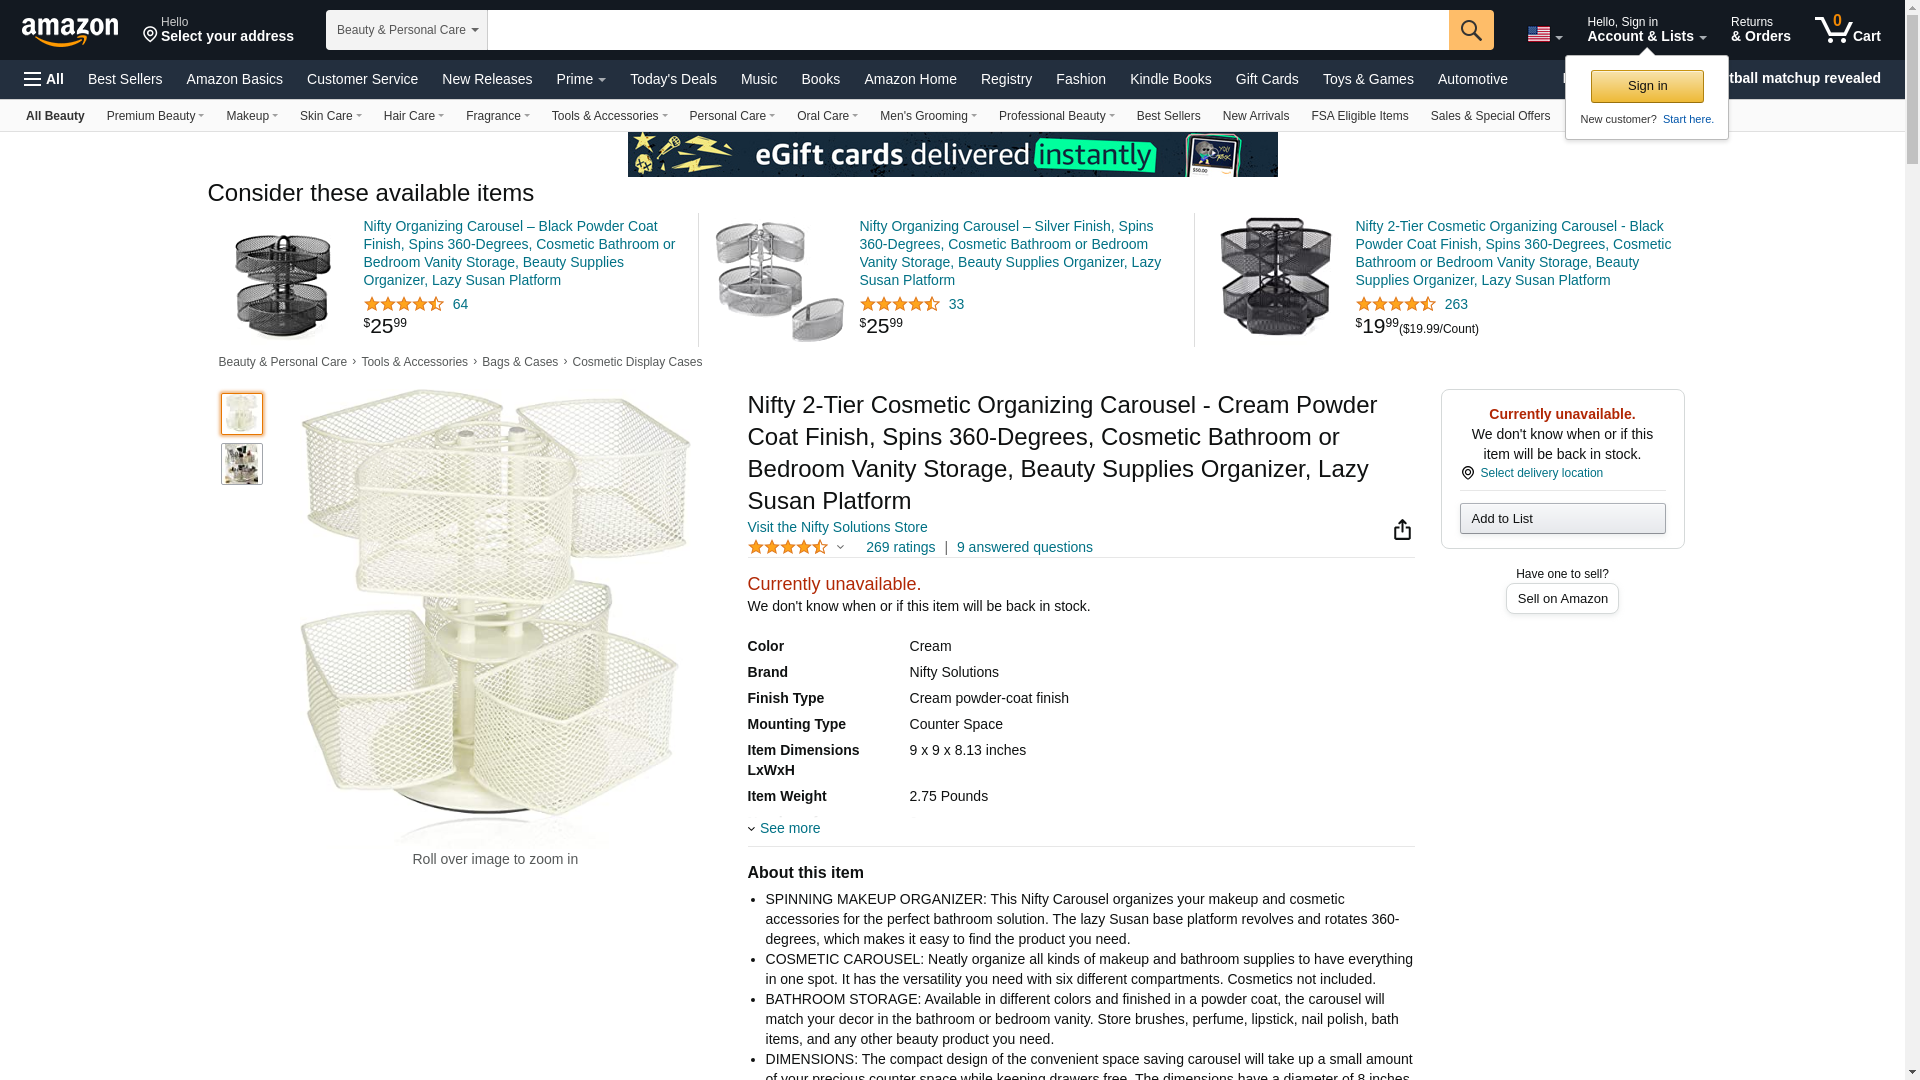Screen dimensions: 1920x1080
Task: Open the Beauty & Personal Care search category dropdown
Action: tap(407, 30)
